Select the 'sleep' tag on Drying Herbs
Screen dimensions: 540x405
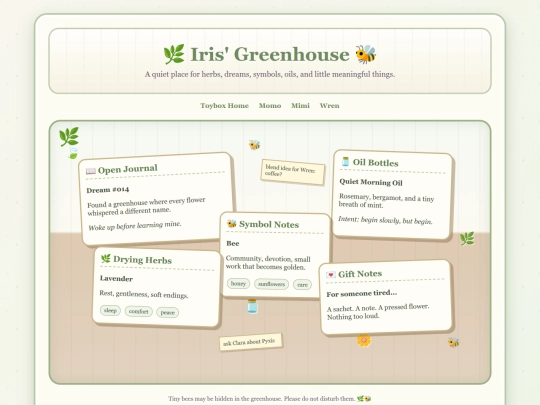click(x=110, y=311)
